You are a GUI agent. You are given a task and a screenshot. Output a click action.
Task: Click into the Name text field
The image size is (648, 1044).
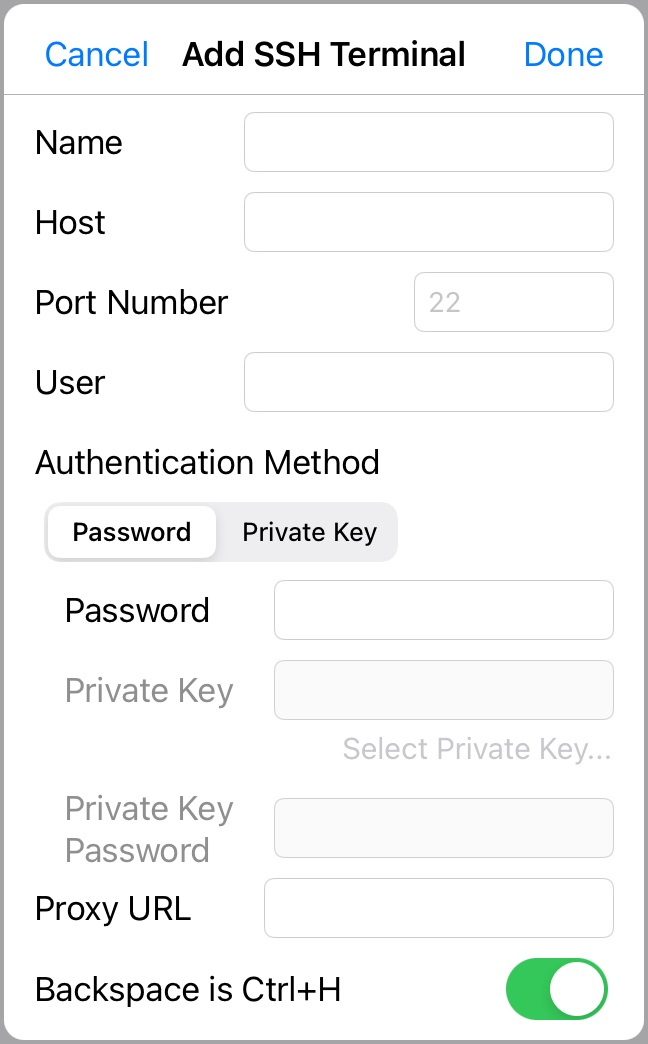pyautogui.click(x=428, y=141)
